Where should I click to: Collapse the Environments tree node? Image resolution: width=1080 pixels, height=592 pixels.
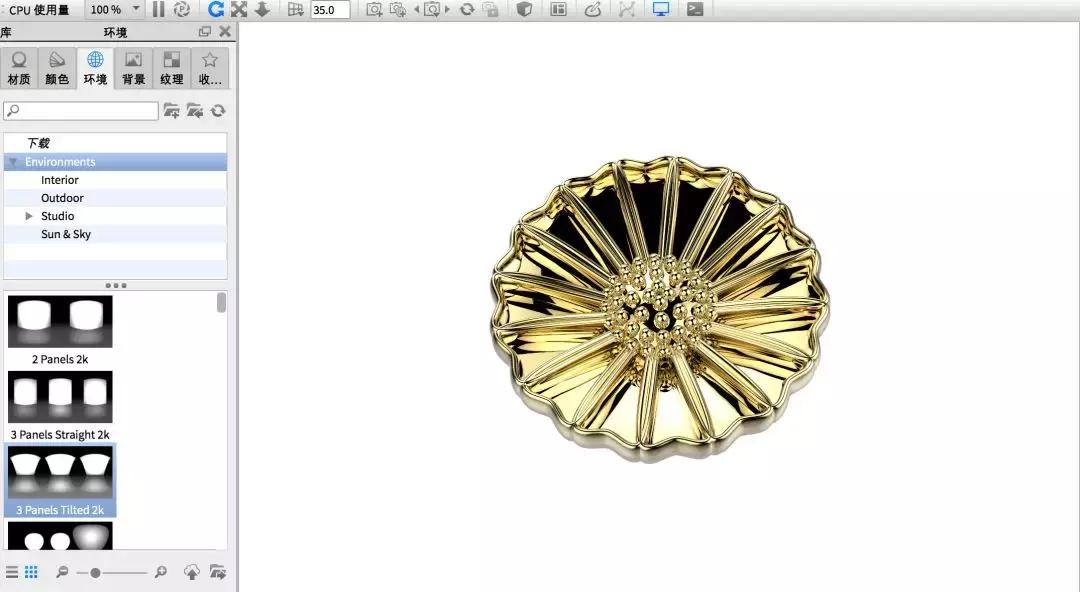click(x=13, y=162)
